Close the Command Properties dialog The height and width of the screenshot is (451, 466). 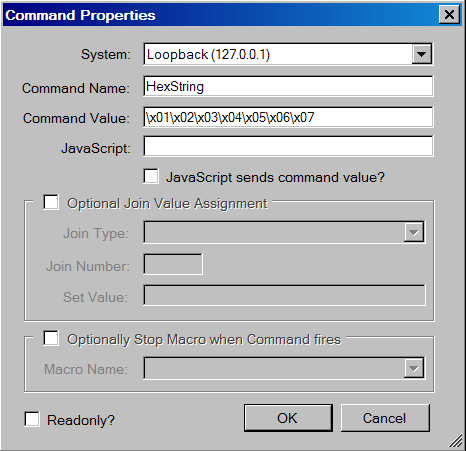449,15
